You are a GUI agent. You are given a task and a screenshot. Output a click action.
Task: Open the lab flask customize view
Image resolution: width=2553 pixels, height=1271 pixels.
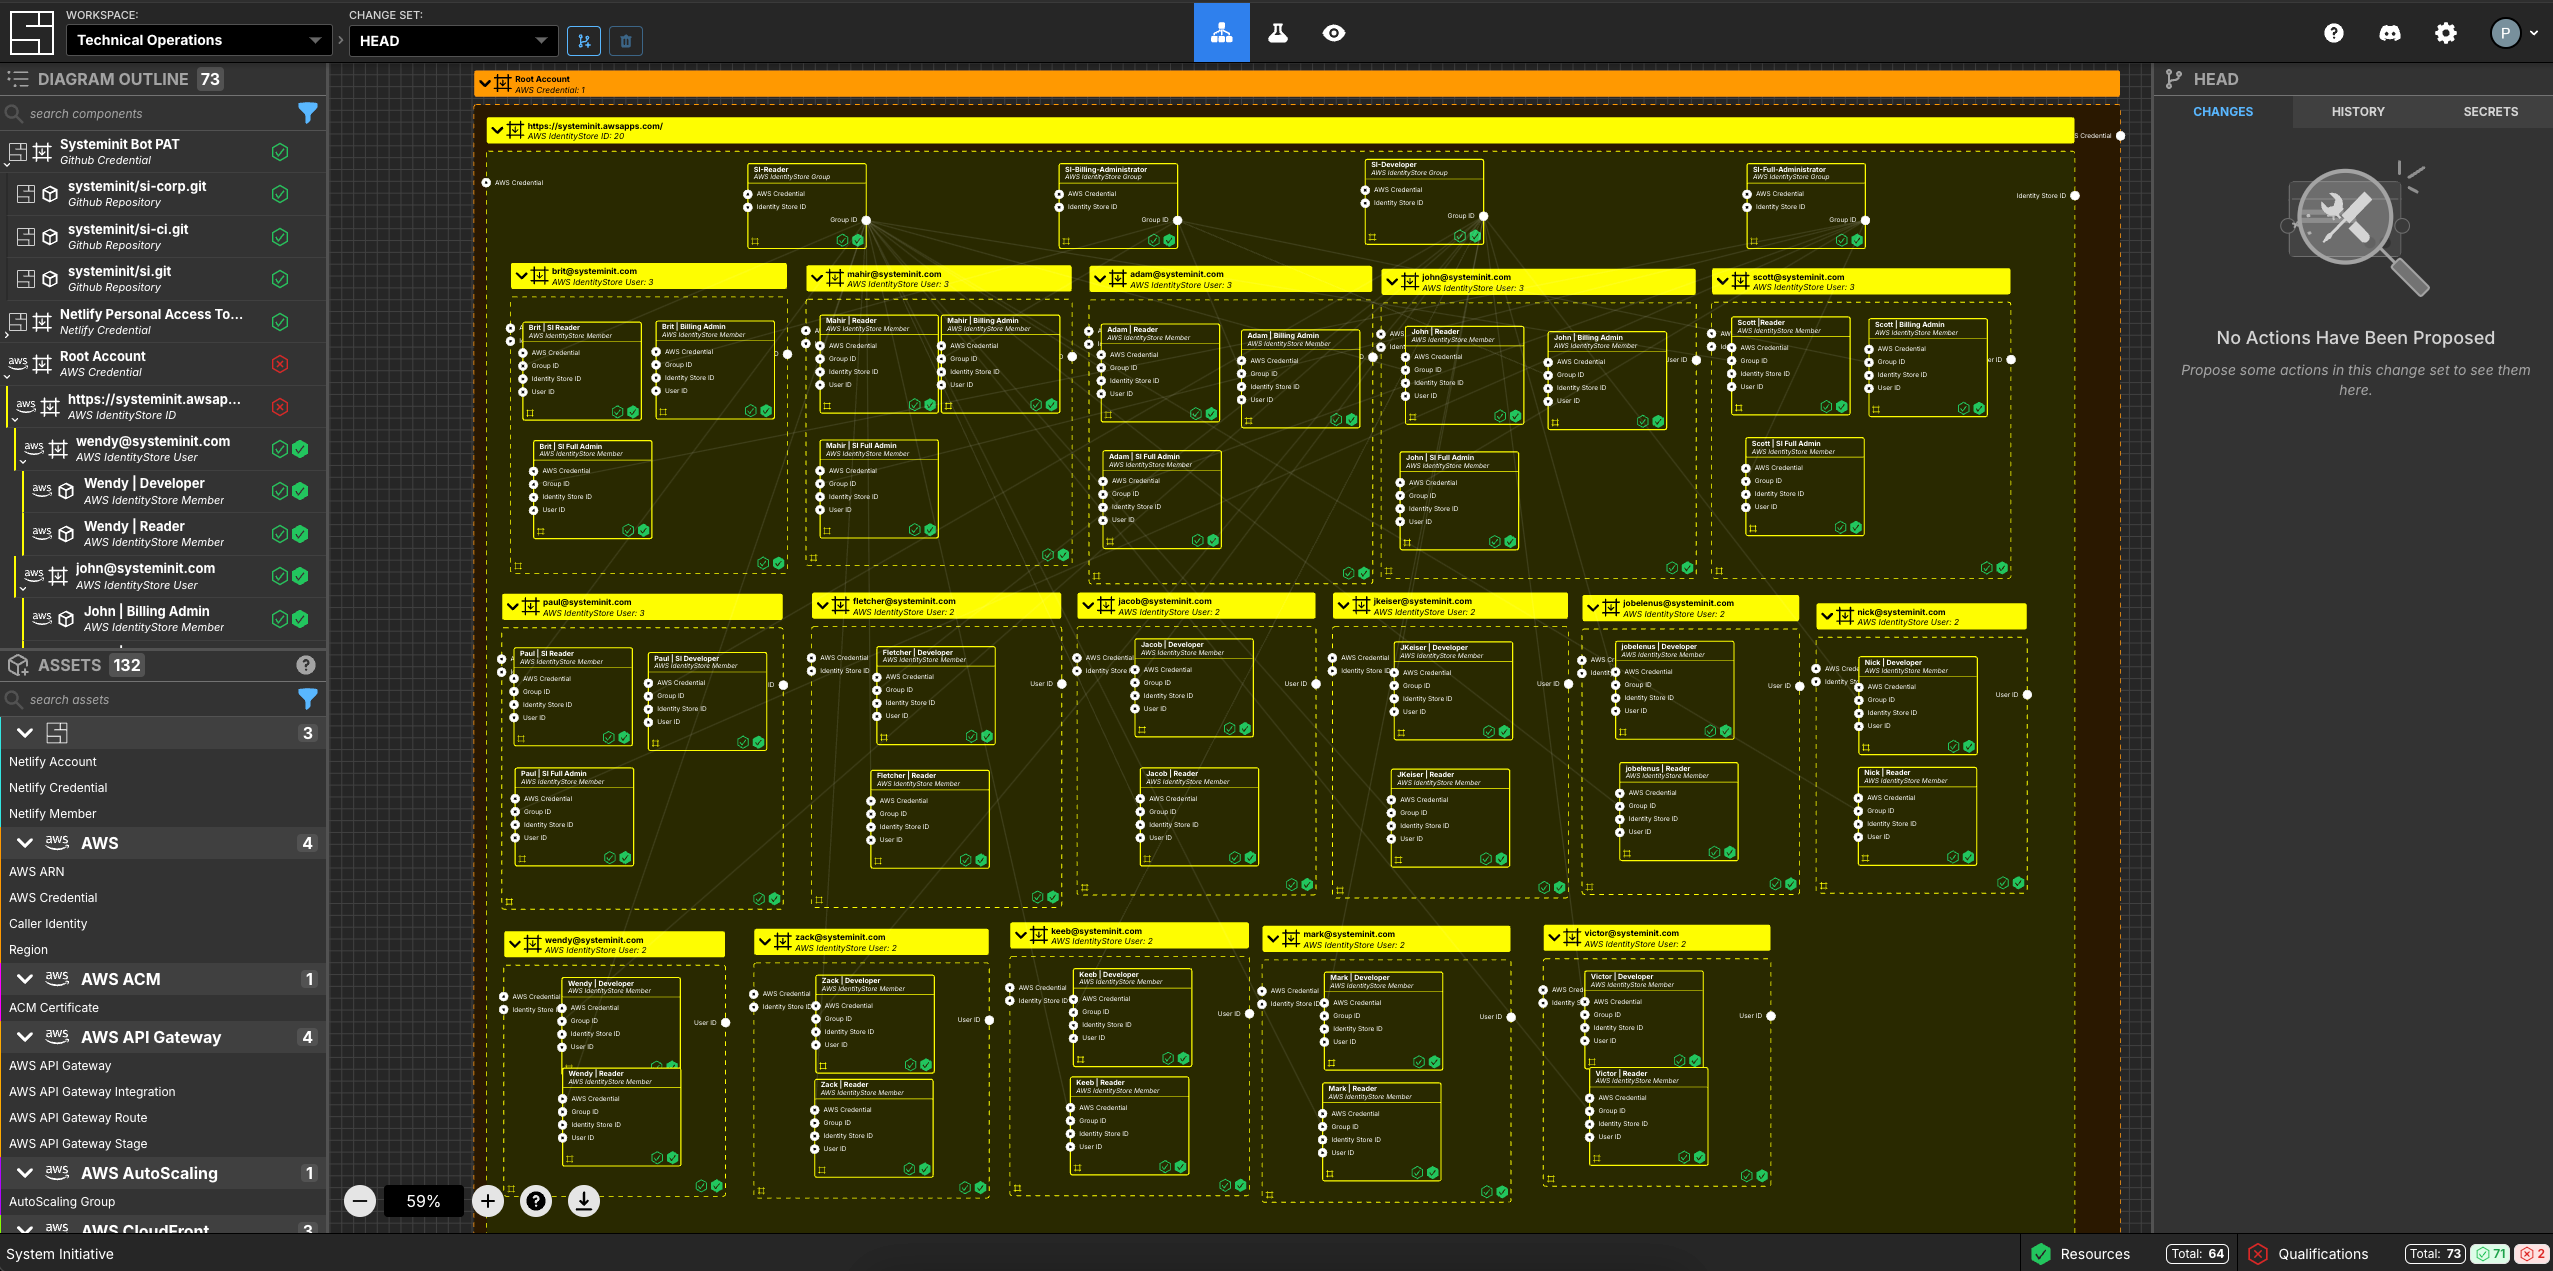[x=1277, y=33]
